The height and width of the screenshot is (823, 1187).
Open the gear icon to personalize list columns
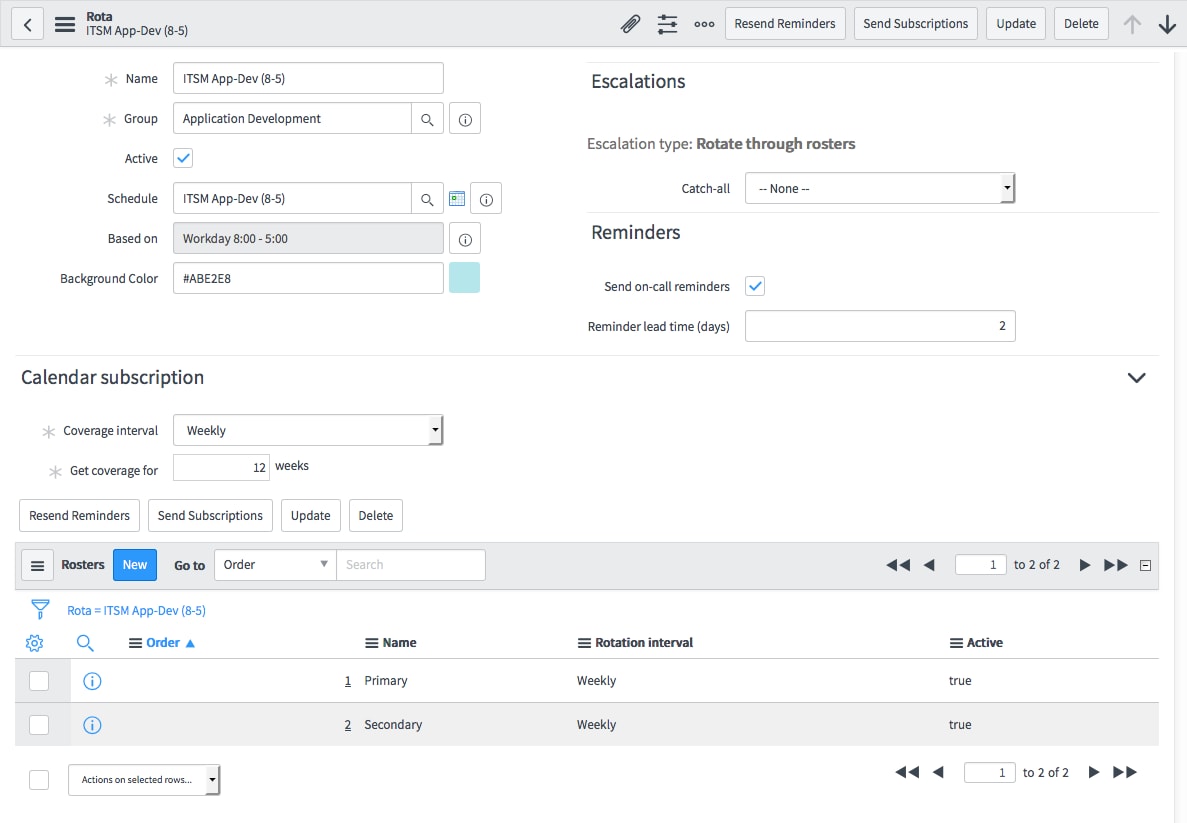[34, 643]
